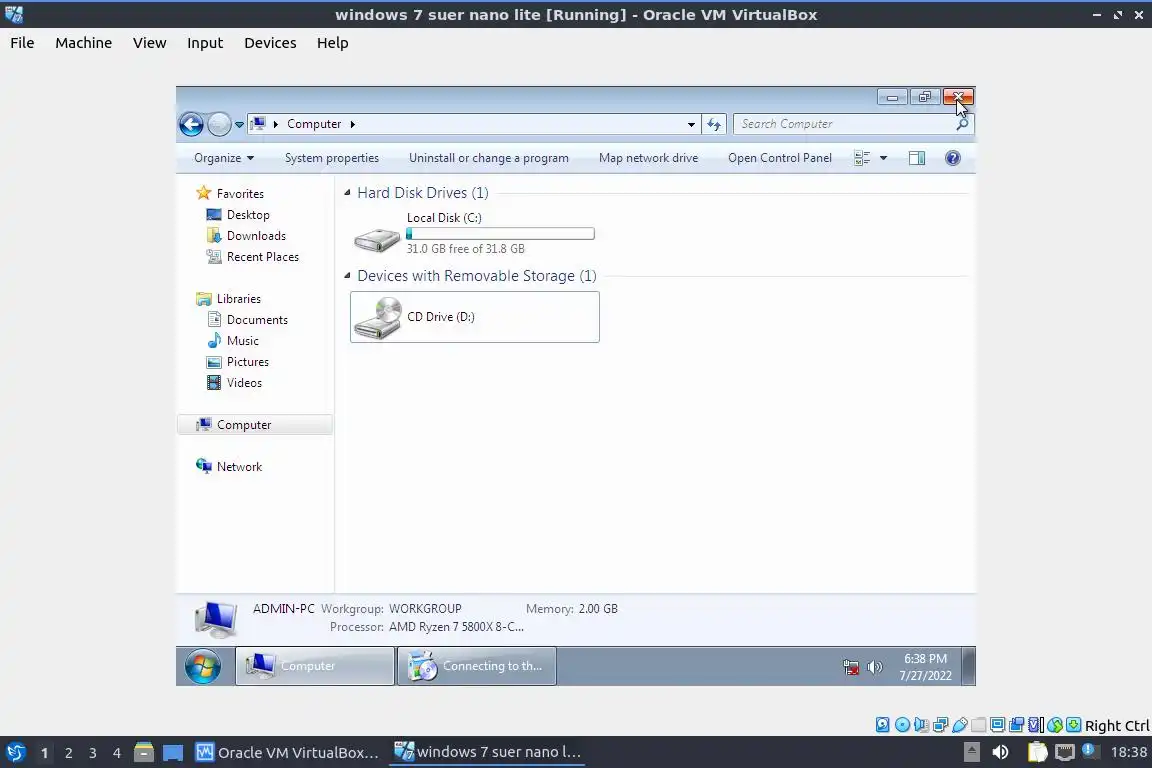Click the 'Connecting to th...' taskbar button
Screen dimensions: 1152x768
477,666
